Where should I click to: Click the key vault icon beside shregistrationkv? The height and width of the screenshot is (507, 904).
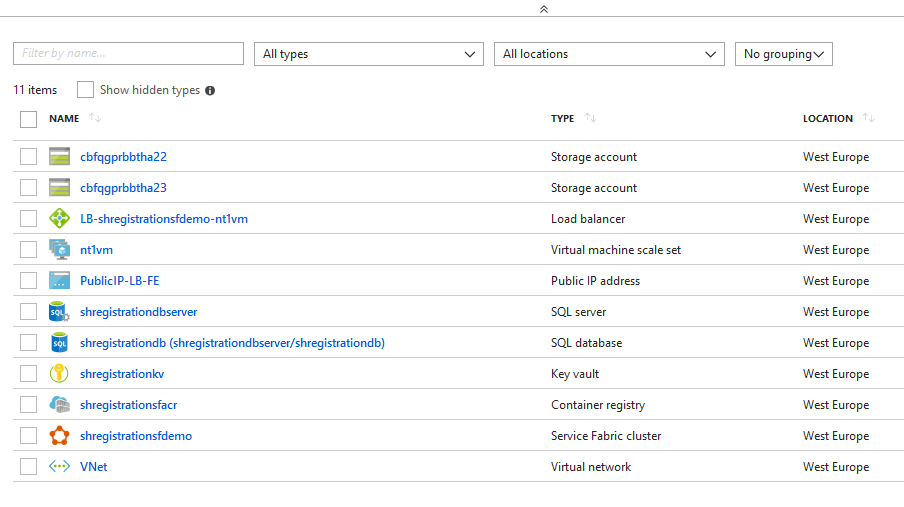(x=59, y=374)
